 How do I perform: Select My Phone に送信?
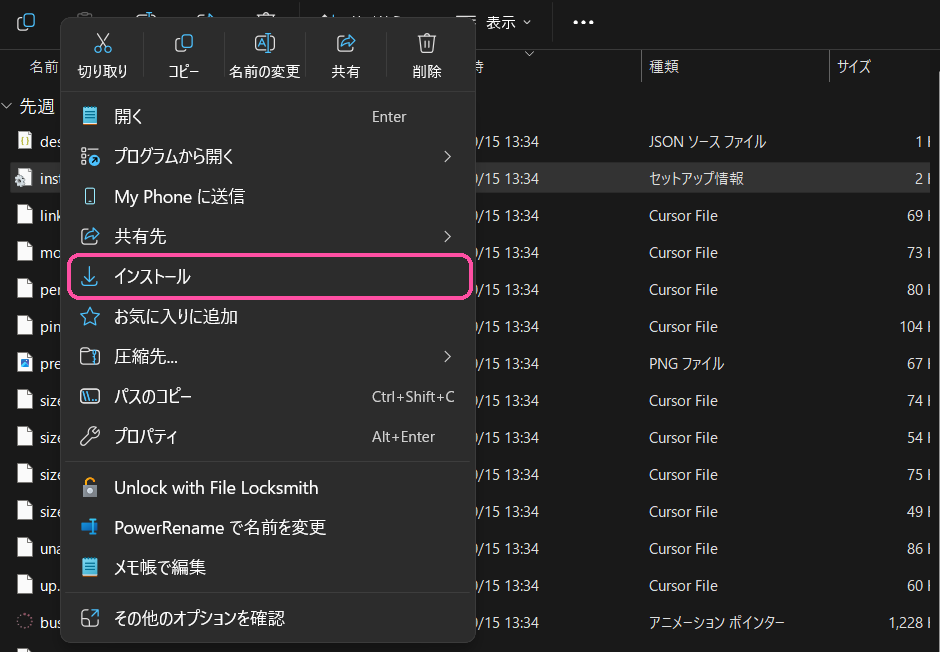[x=268, y=197]
